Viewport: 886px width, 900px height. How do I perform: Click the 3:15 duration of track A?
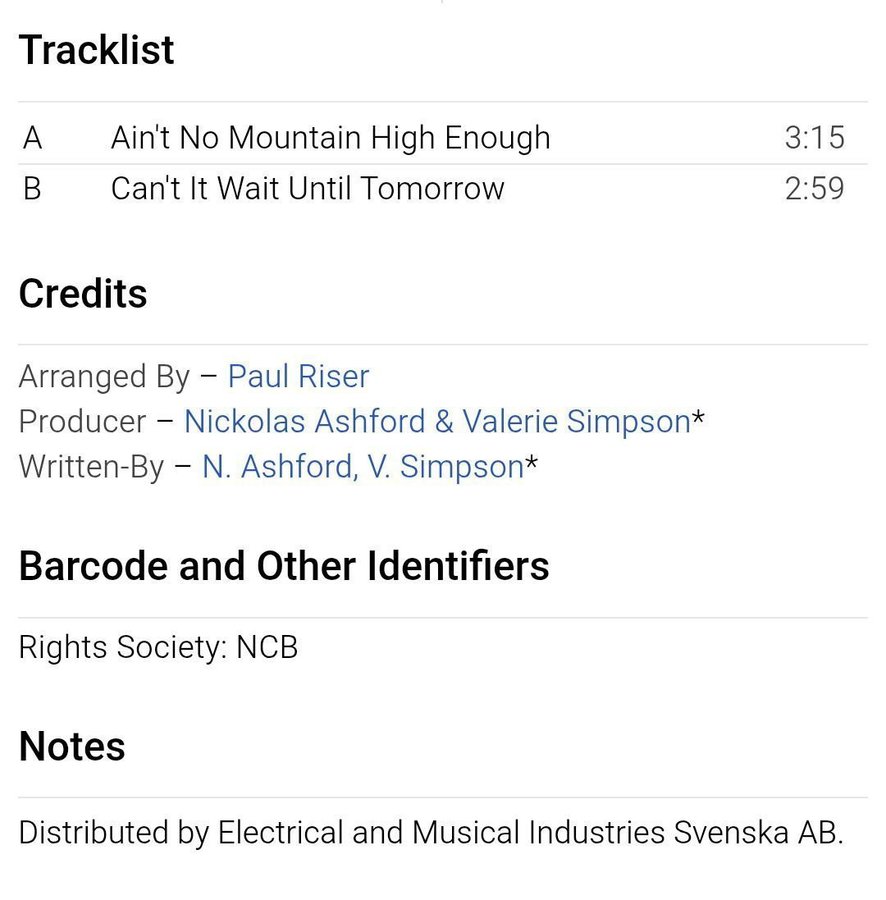pos(814,138)
